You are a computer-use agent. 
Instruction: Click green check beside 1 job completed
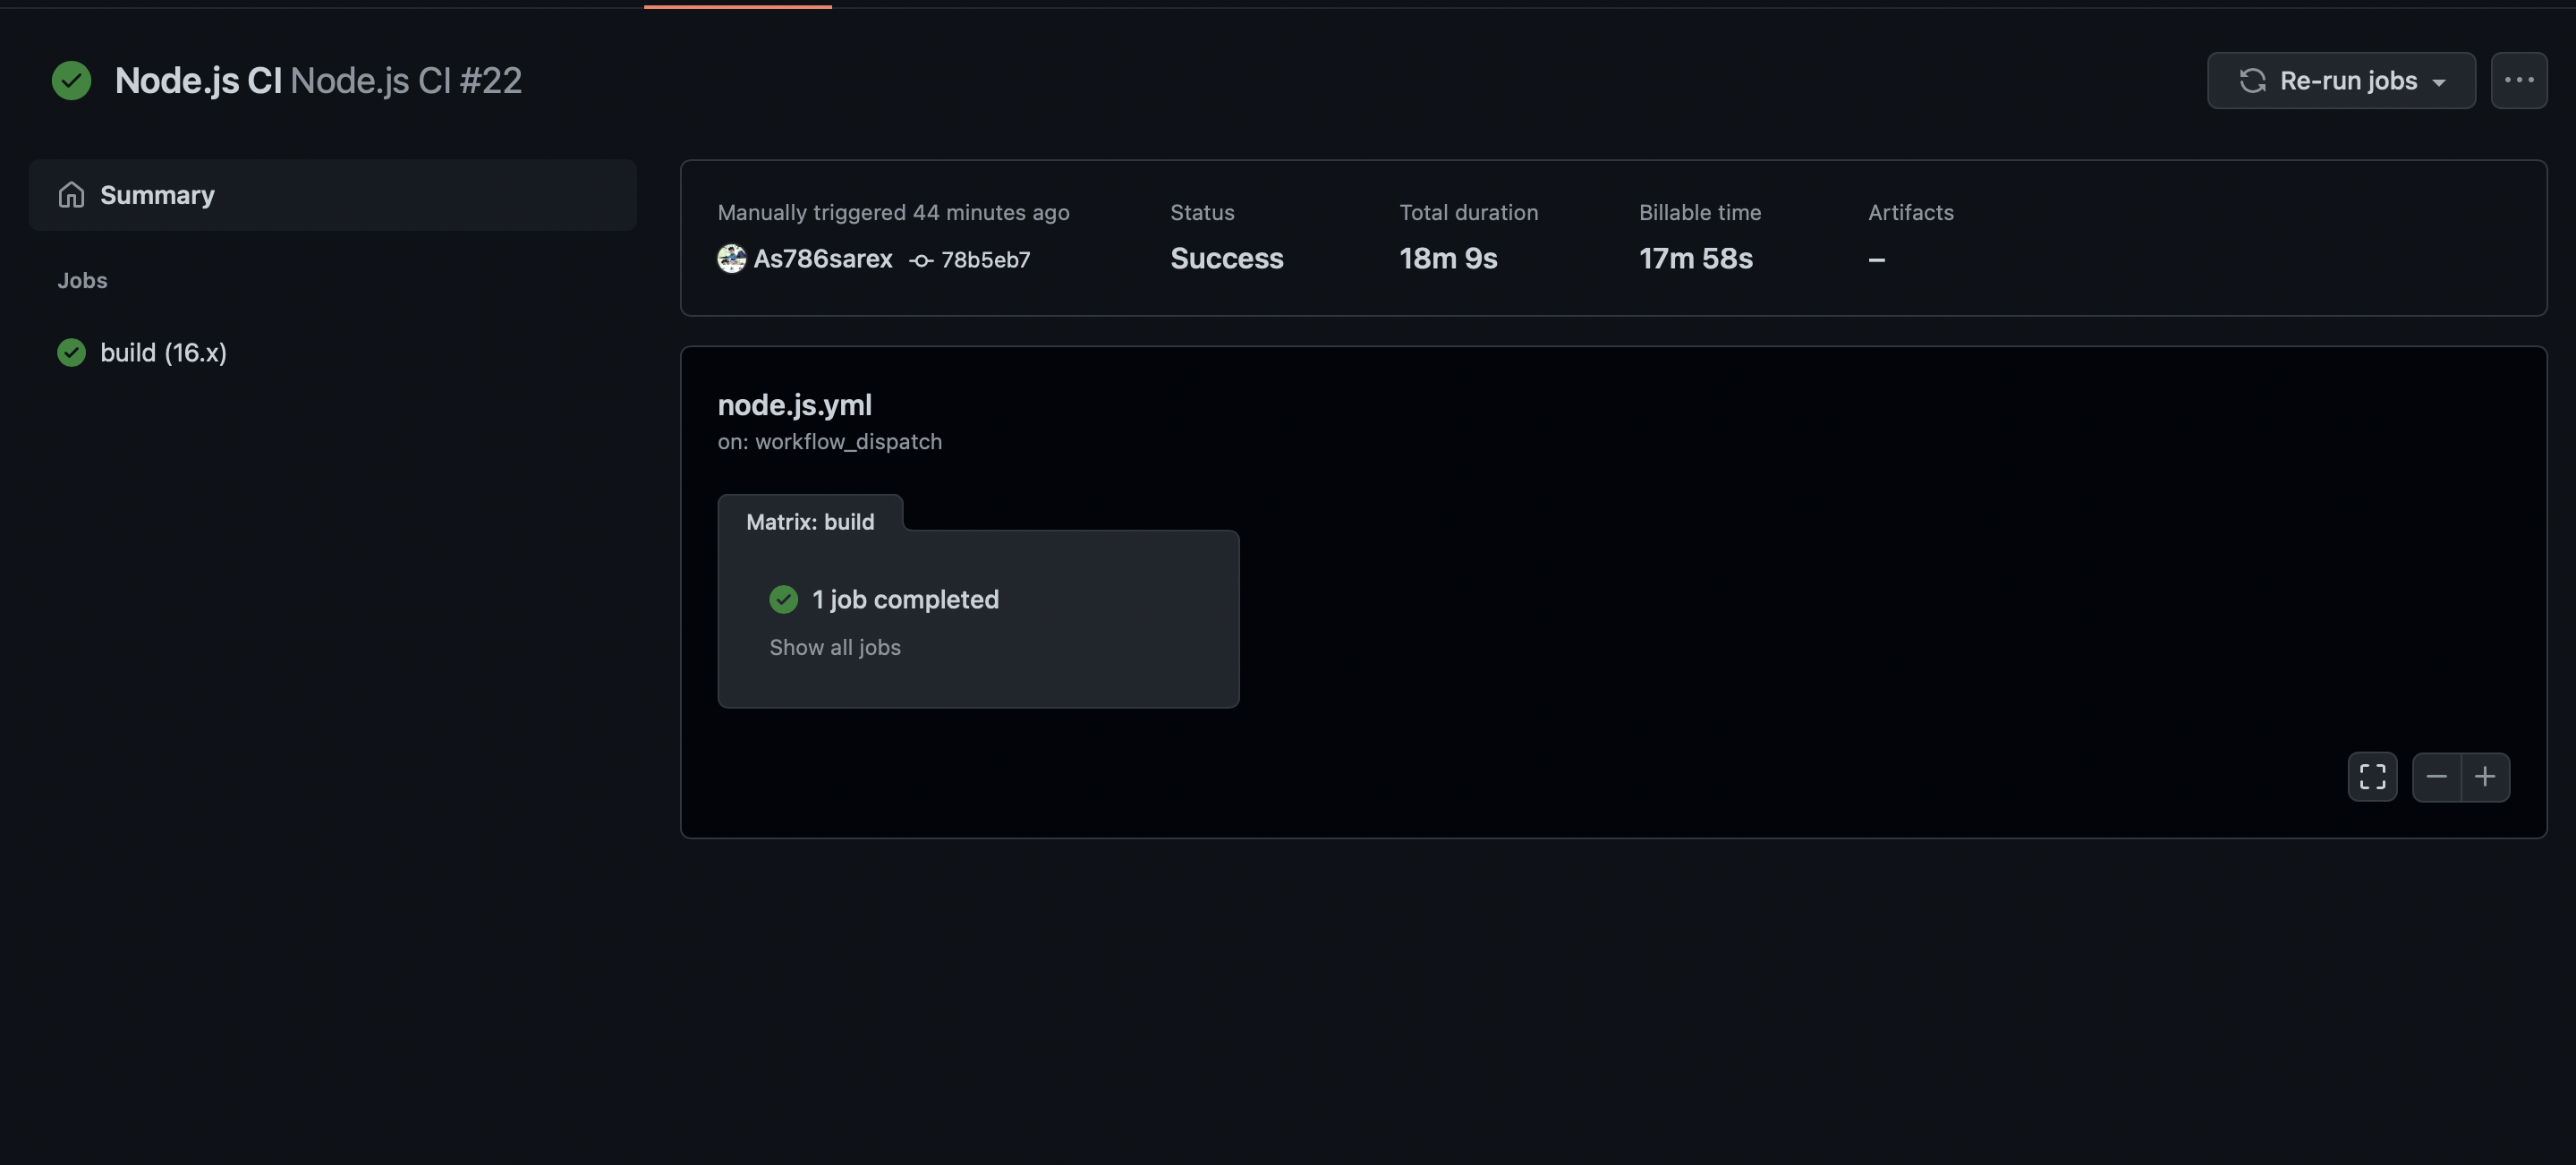783,599
